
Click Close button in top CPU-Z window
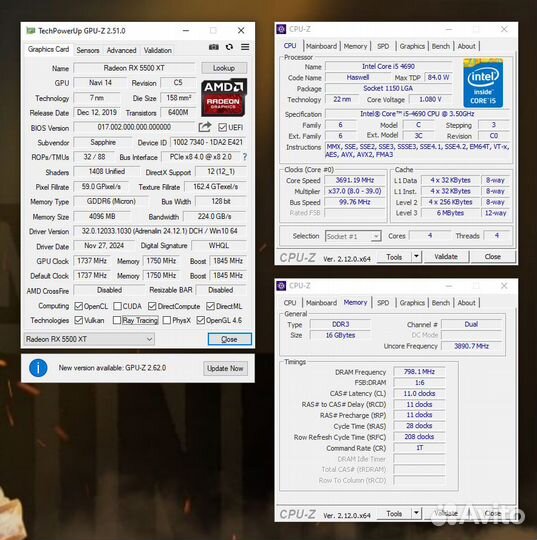pyautogui.click(x=493, y=257)
